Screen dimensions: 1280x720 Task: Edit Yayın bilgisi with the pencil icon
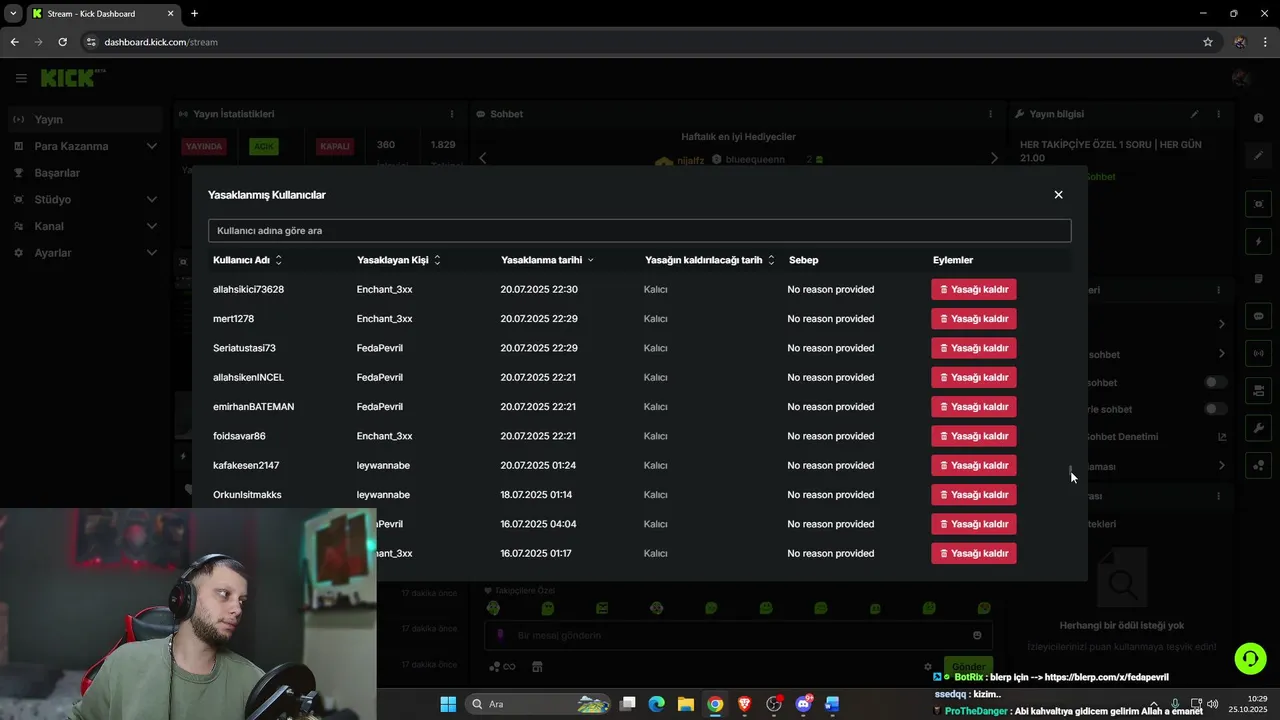click(x=1194, y=114)
